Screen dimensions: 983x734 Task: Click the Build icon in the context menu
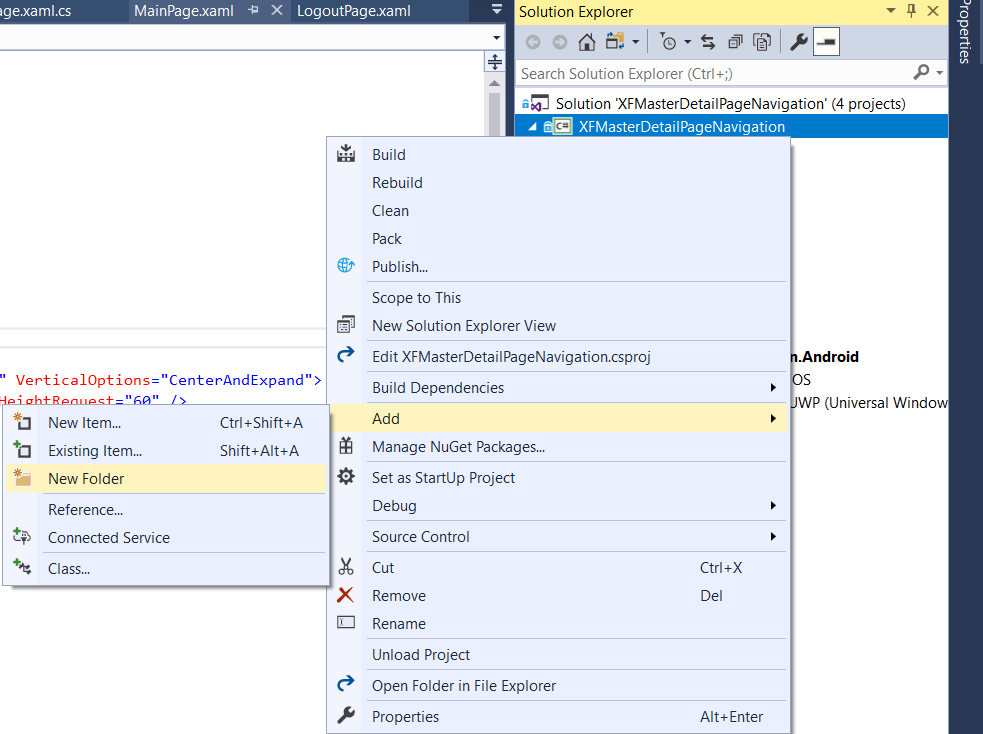click(x=345, y=154)
